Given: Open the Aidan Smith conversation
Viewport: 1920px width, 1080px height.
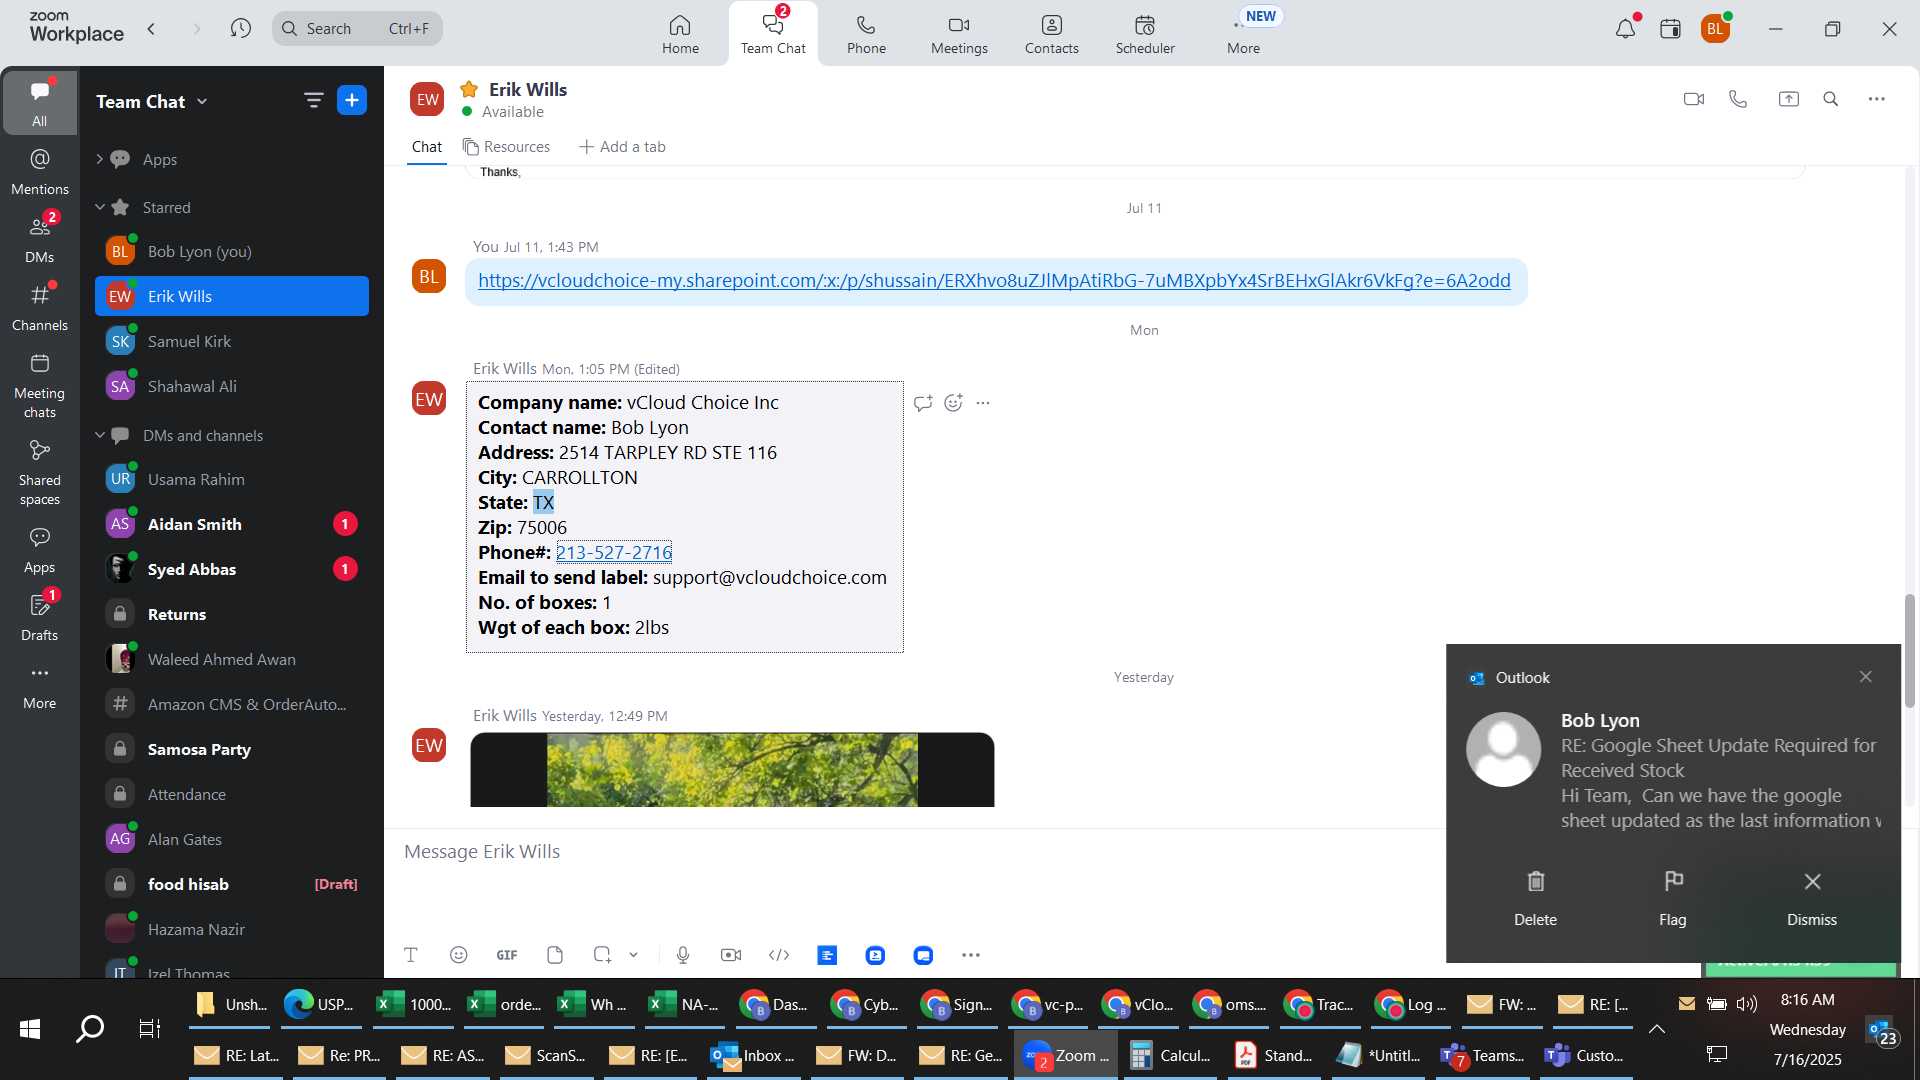Looking at the screenshot, I should click(232, 524).
